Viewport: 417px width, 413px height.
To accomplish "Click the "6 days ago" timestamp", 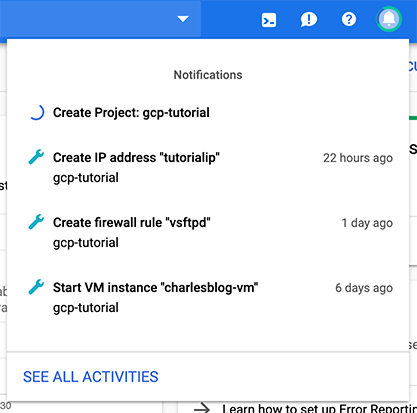I will 364,288.
